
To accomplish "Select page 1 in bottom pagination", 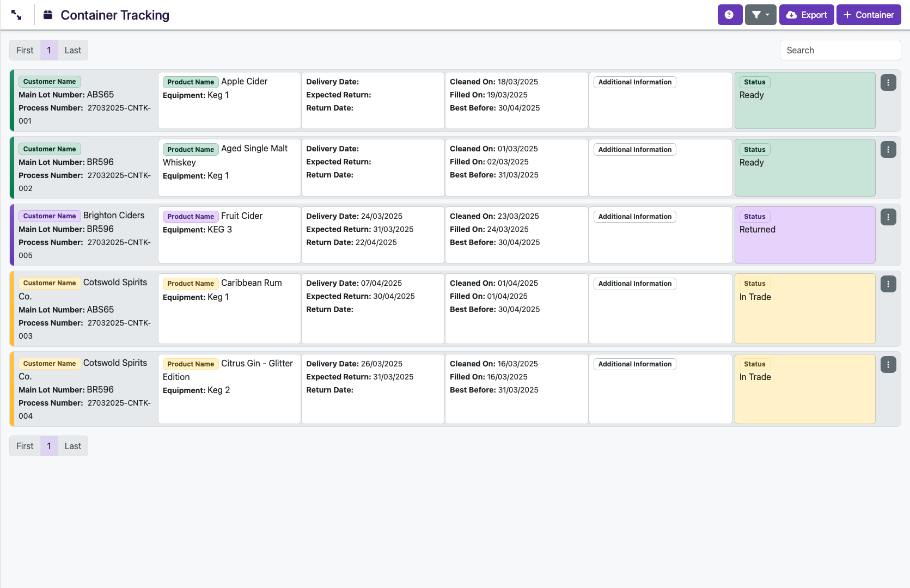I will click(49, 446).
